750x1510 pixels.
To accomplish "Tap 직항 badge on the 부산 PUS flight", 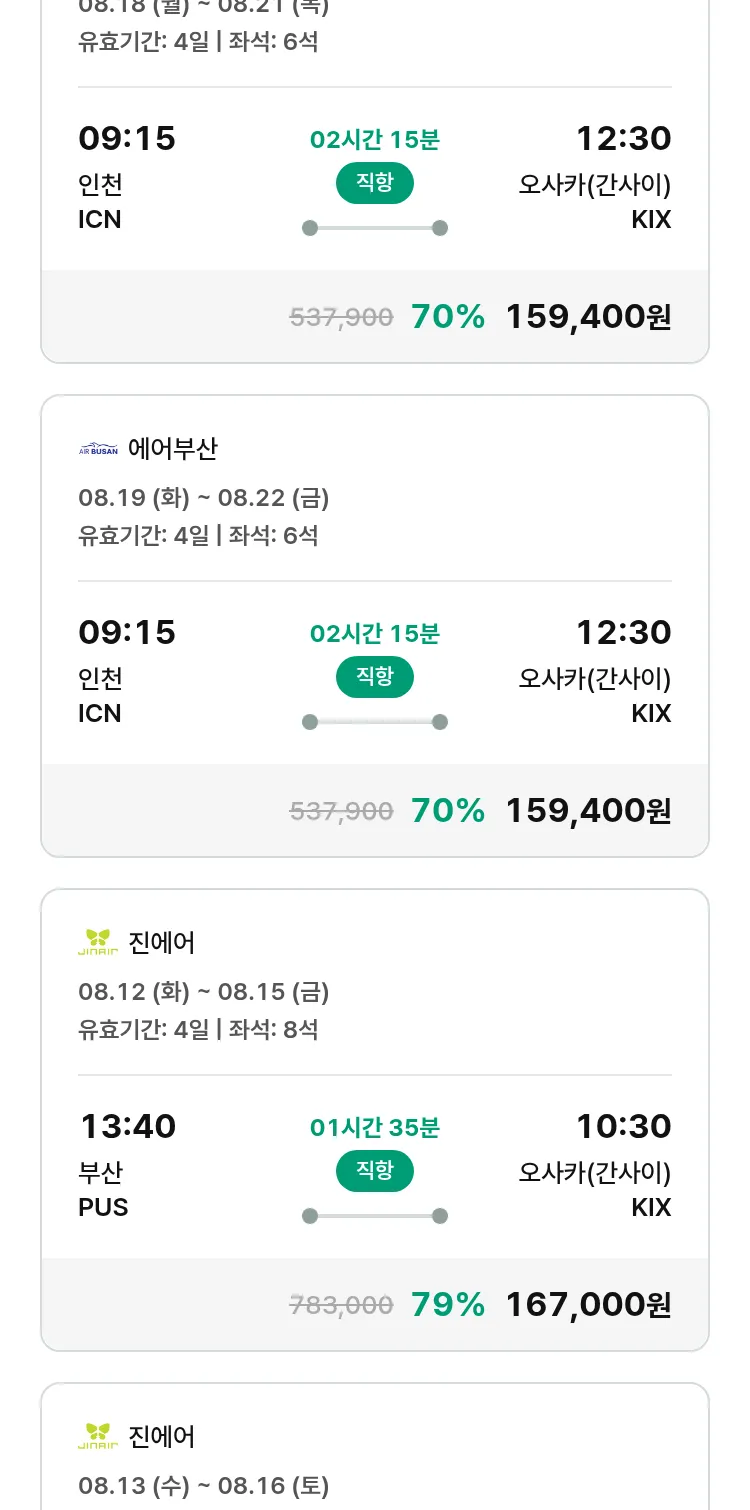I will (375, 1171).
